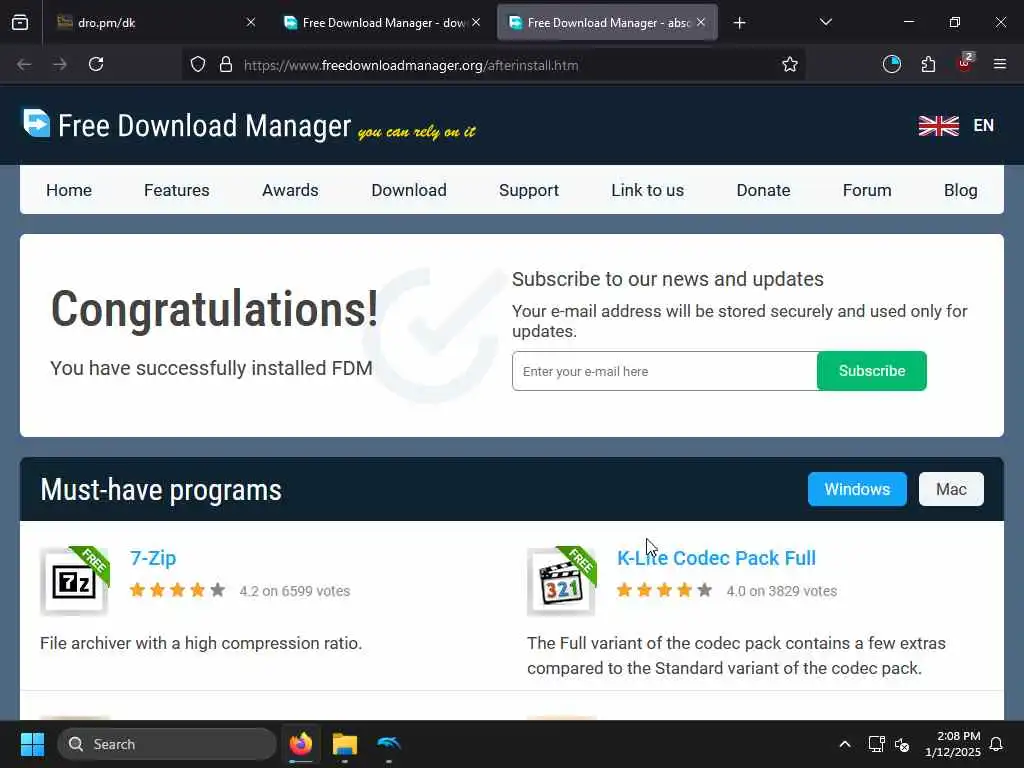Open the Windows Start menu

point(32,744)
